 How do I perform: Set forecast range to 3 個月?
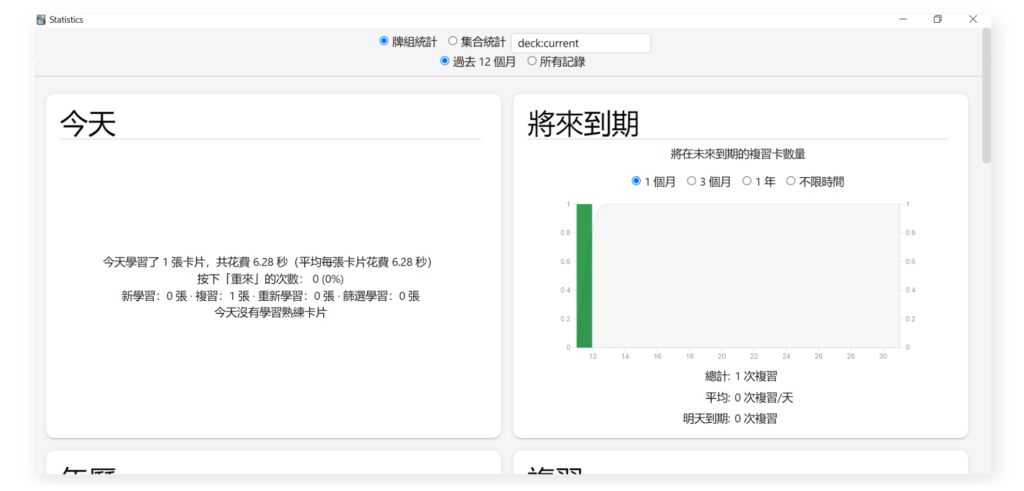click(x=691, y=181)
